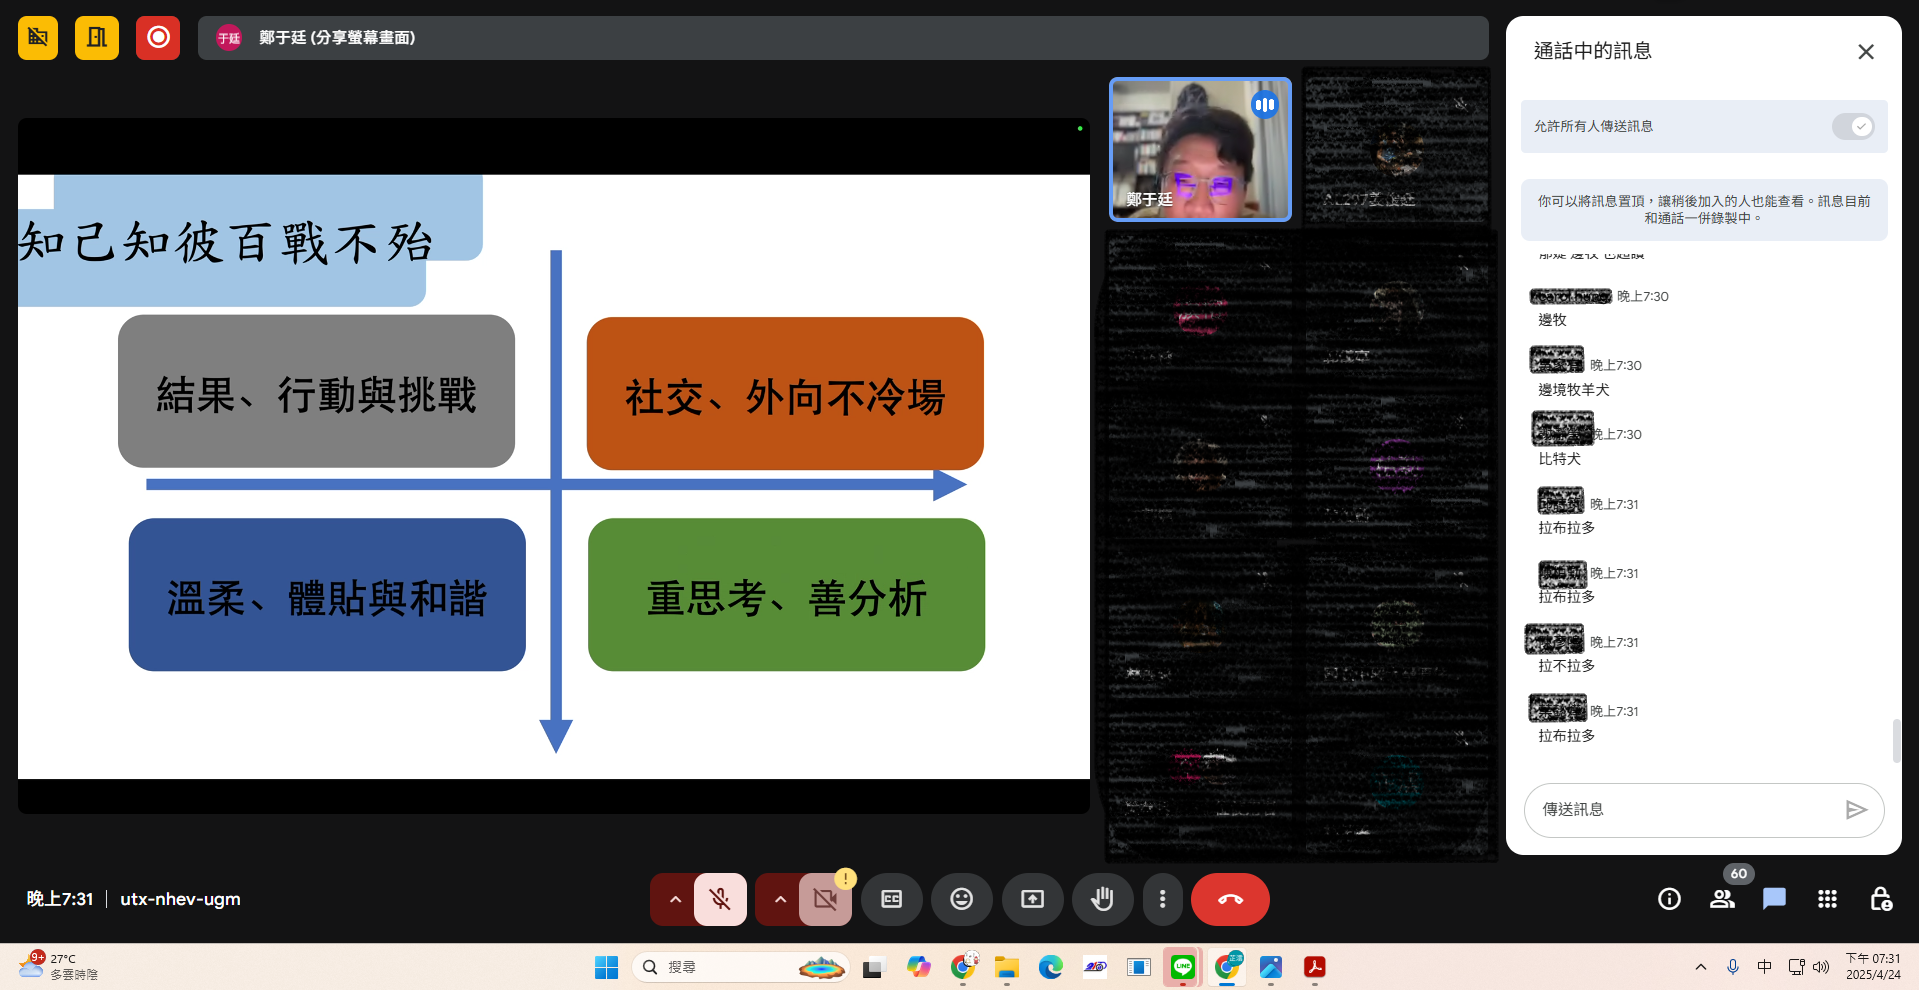Viewport: 1919px width, 990px height.
Task: Send an emoji reaction
Action: point(961,899)
